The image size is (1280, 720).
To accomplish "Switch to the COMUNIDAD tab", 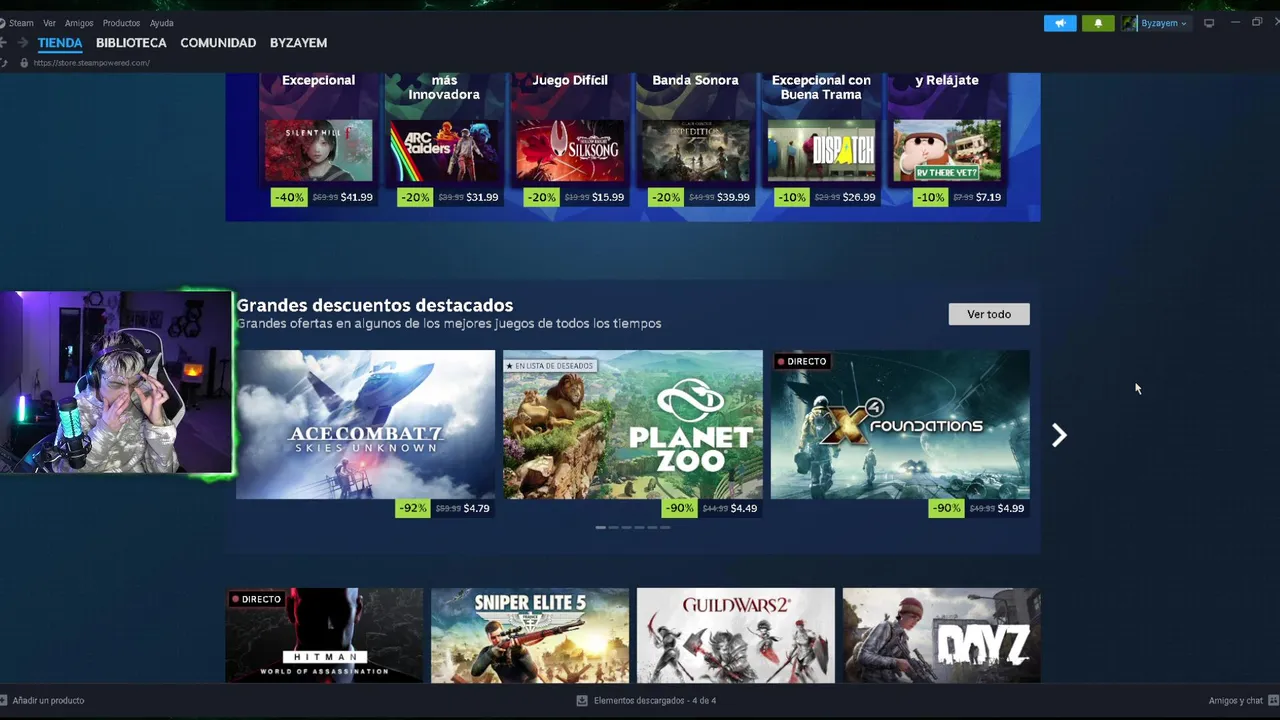I will [x=218, y=43].
